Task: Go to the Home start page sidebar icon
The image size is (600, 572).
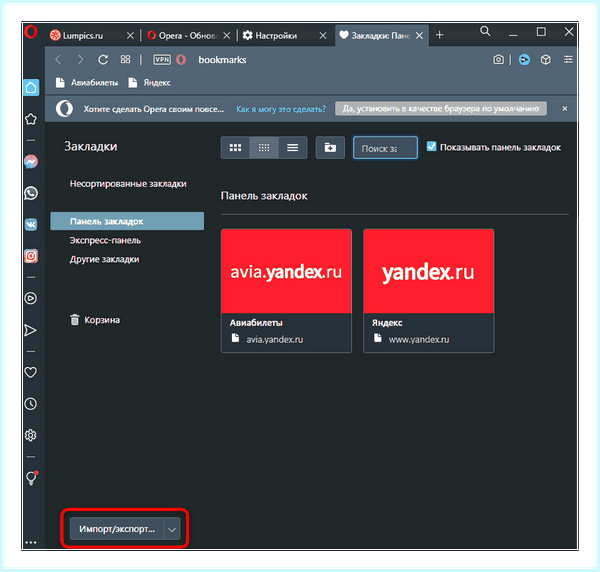Action: point(31,88)
